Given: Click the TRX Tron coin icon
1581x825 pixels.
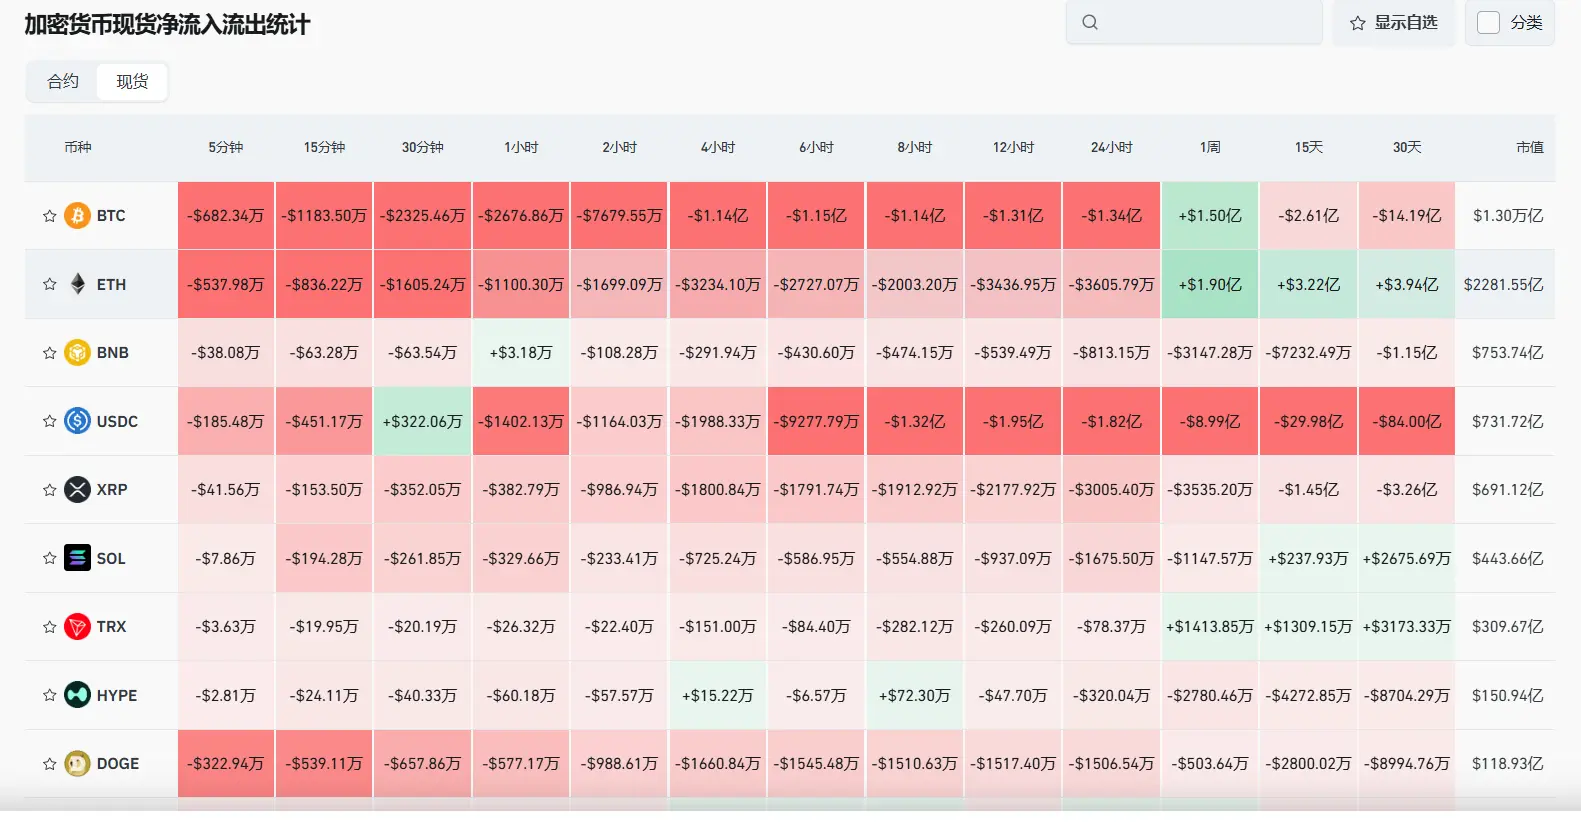Looking at the screenshot, I should [x=77, y=626].
